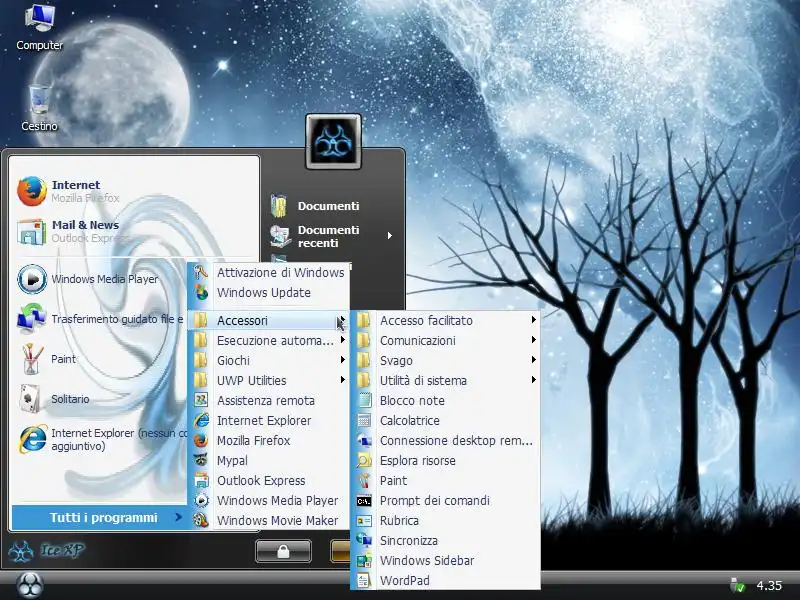Click the Rubrica text label
The width and height of the screenshot is (800, 600).
click(399, 520)
